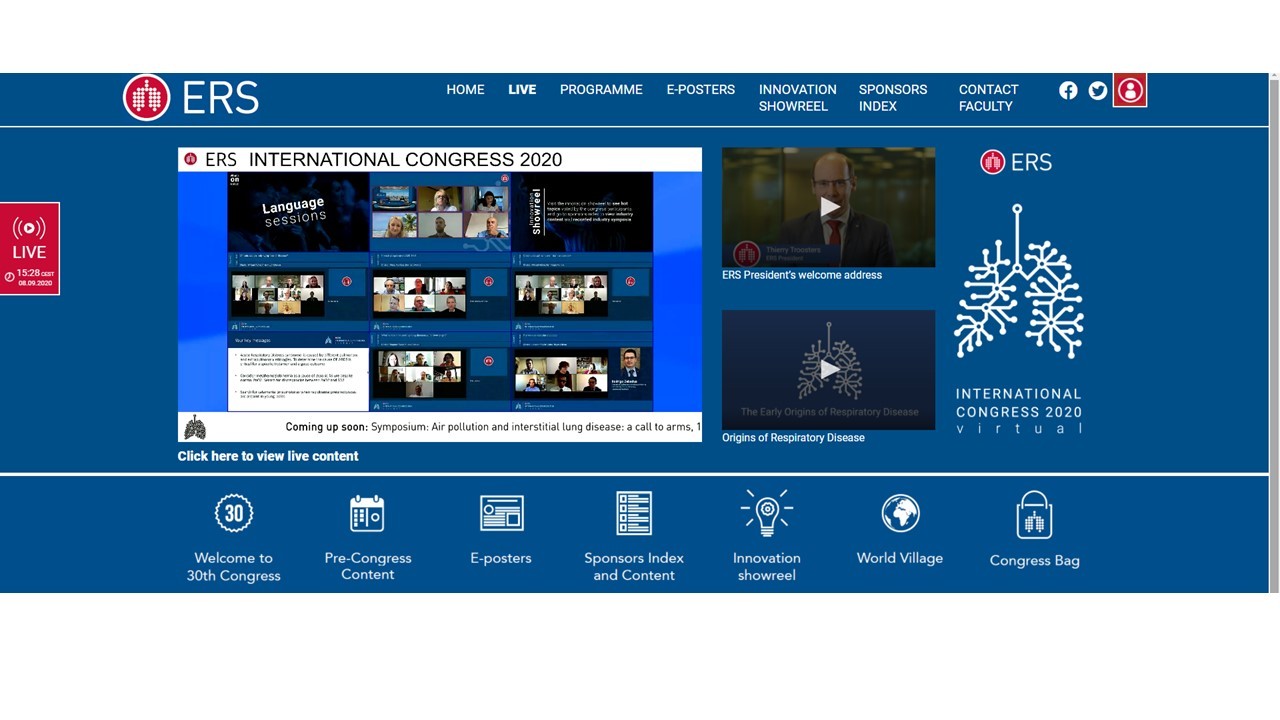Open the Twitter icon in header
The height and width of the screenshot is (720, 1280).
[x=1098, y=91]
